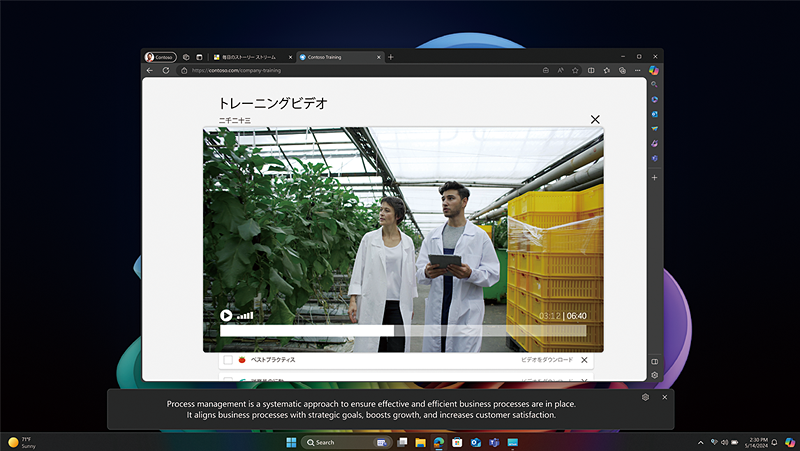Focus the address bar URL field
Image resolution: width=800 pixels, height=451 pixels.
357,70
